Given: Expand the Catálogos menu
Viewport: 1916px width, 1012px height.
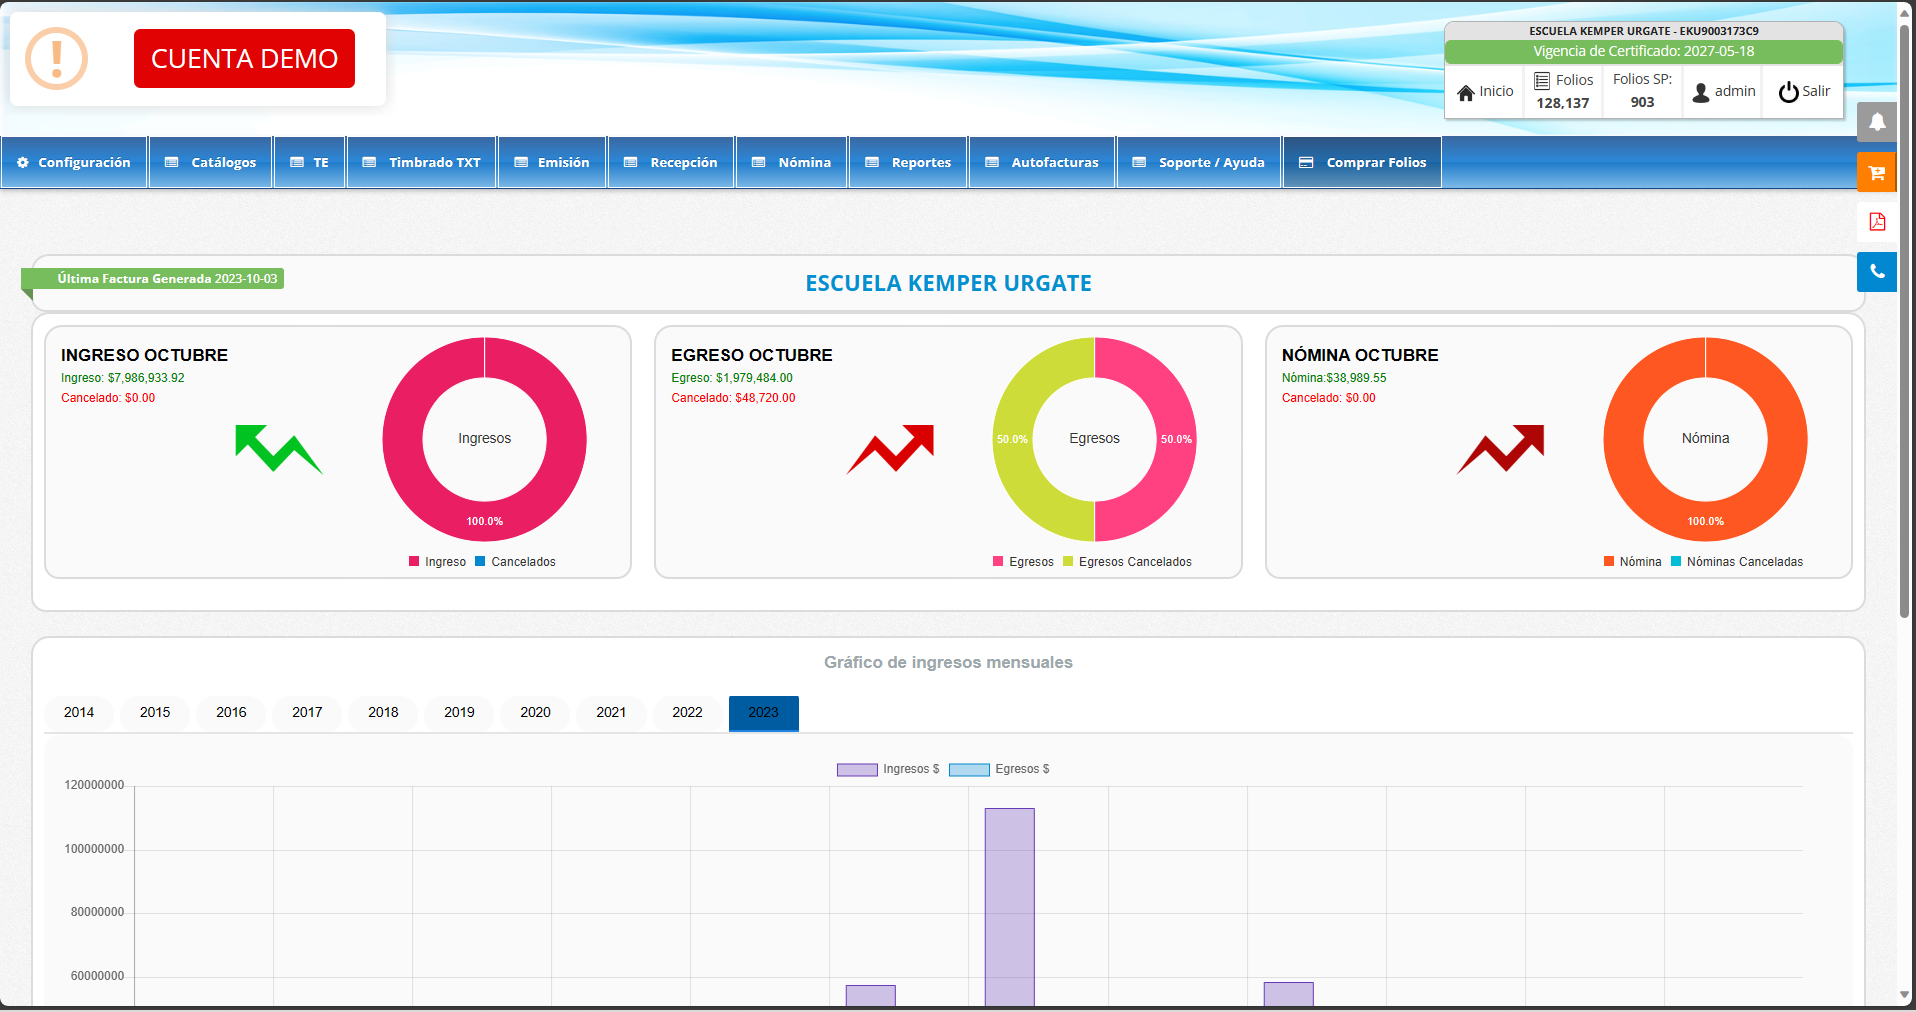Looking at the screenshot, I should [x=211, y=162].
